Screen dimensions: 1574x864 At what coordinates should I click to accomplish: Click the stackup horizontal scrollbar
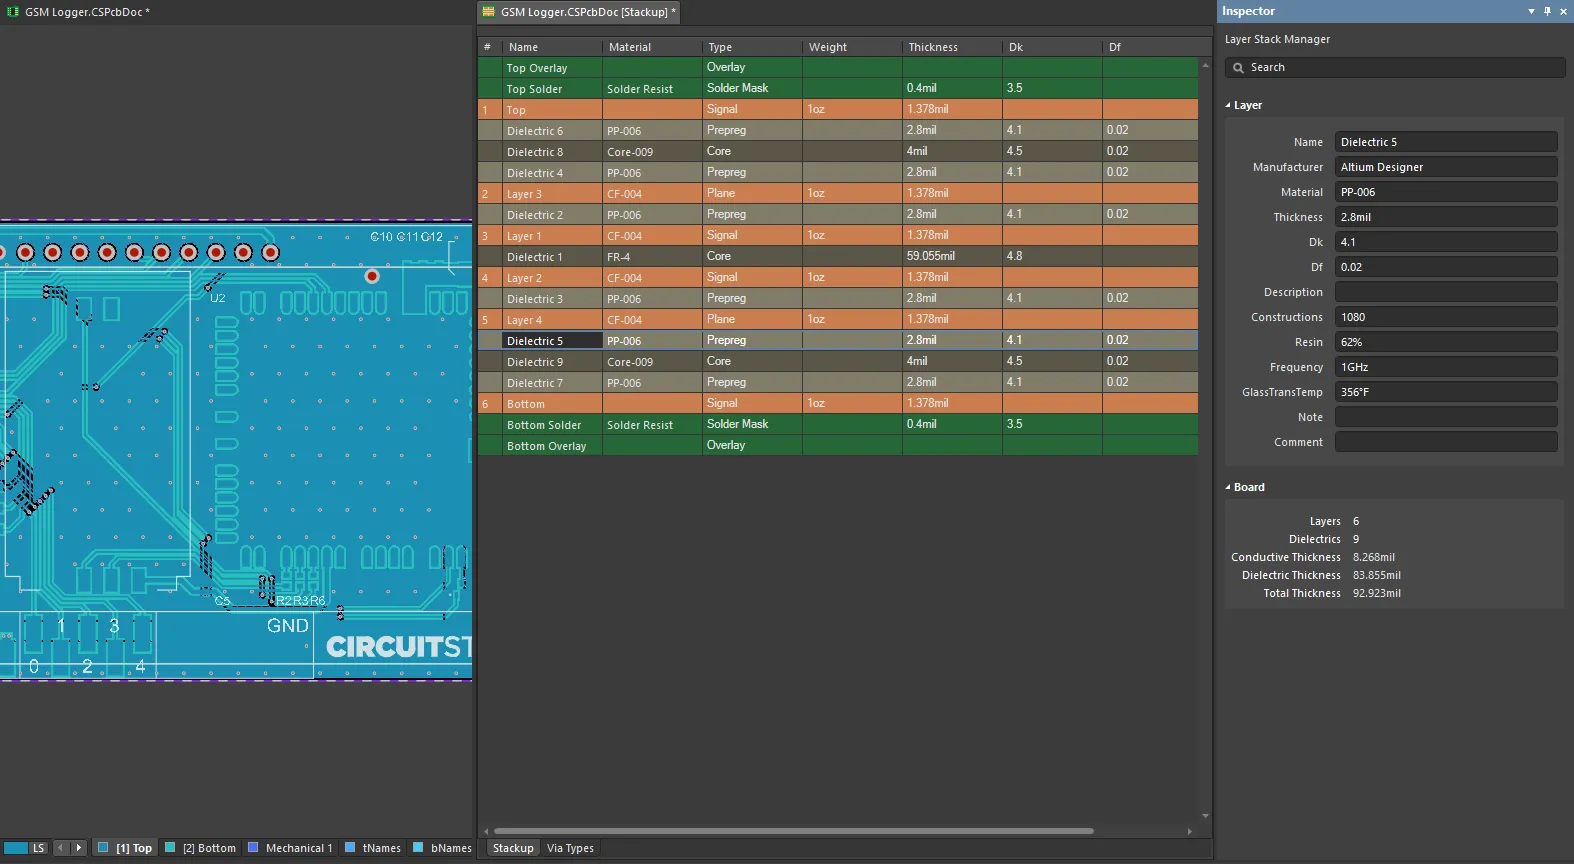click(x=793, y=831)
